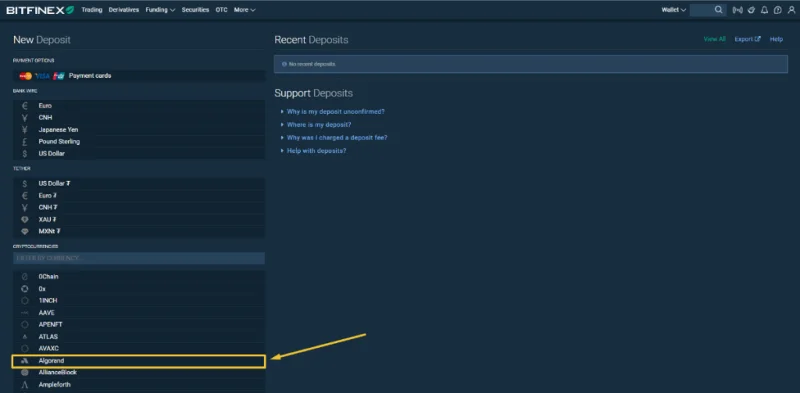Screen dimensions: 800x393
Task: Open the Securities menu item
Action: click(x=195, y=10)
